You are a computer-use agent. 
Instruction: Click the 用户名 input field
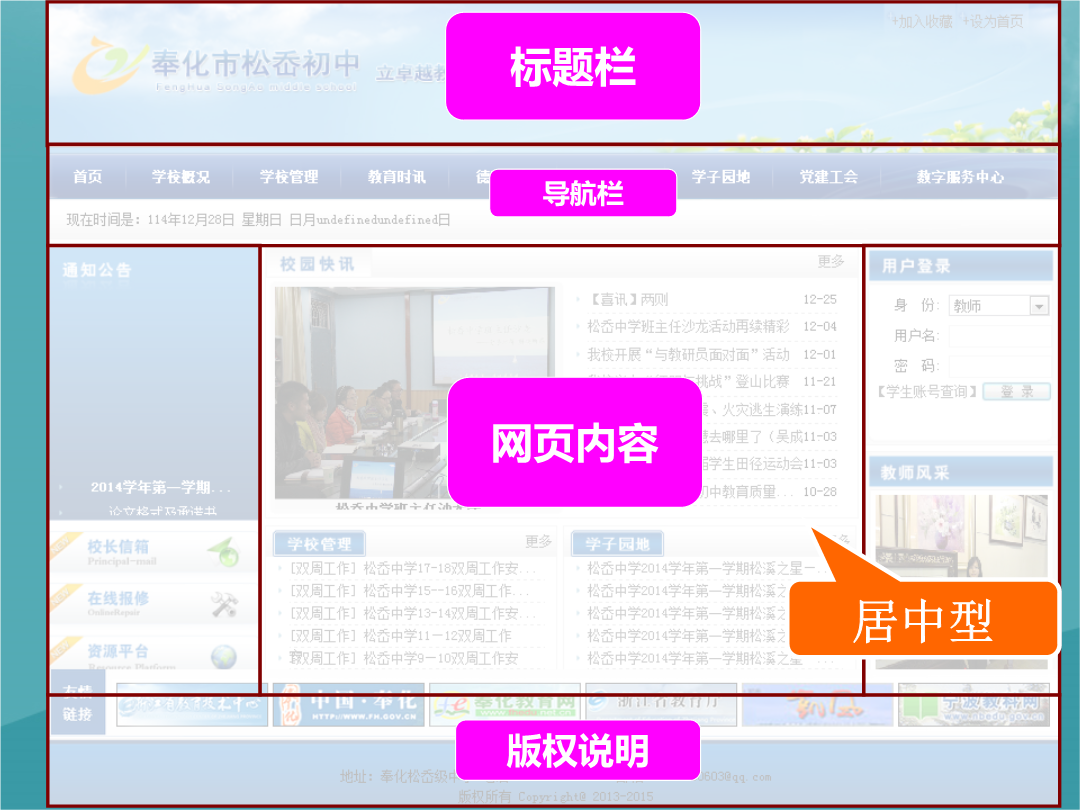[x=1000, y=335]
